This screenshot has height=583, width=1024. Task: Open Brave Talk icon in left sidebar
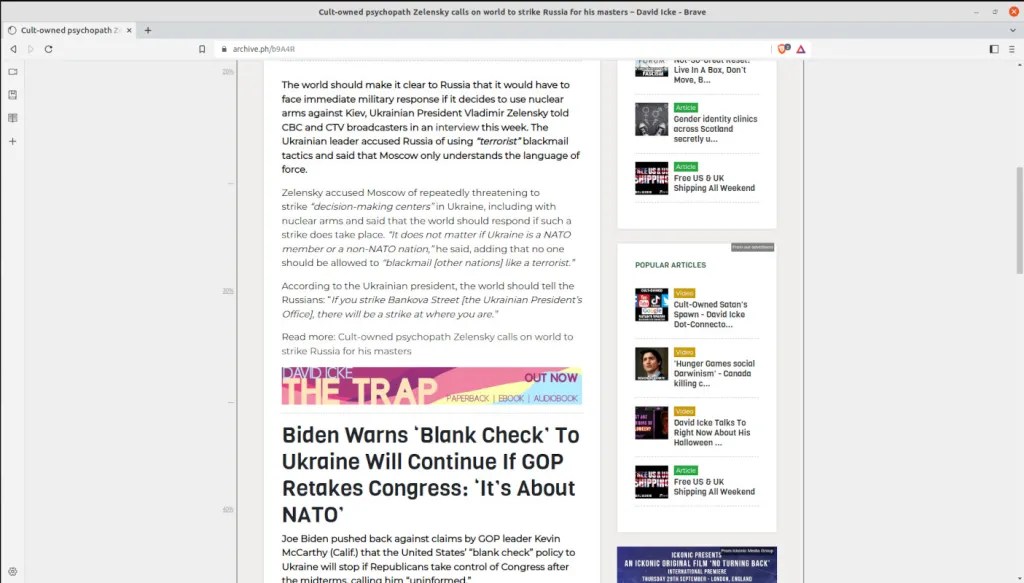click(x=12, y=72)
